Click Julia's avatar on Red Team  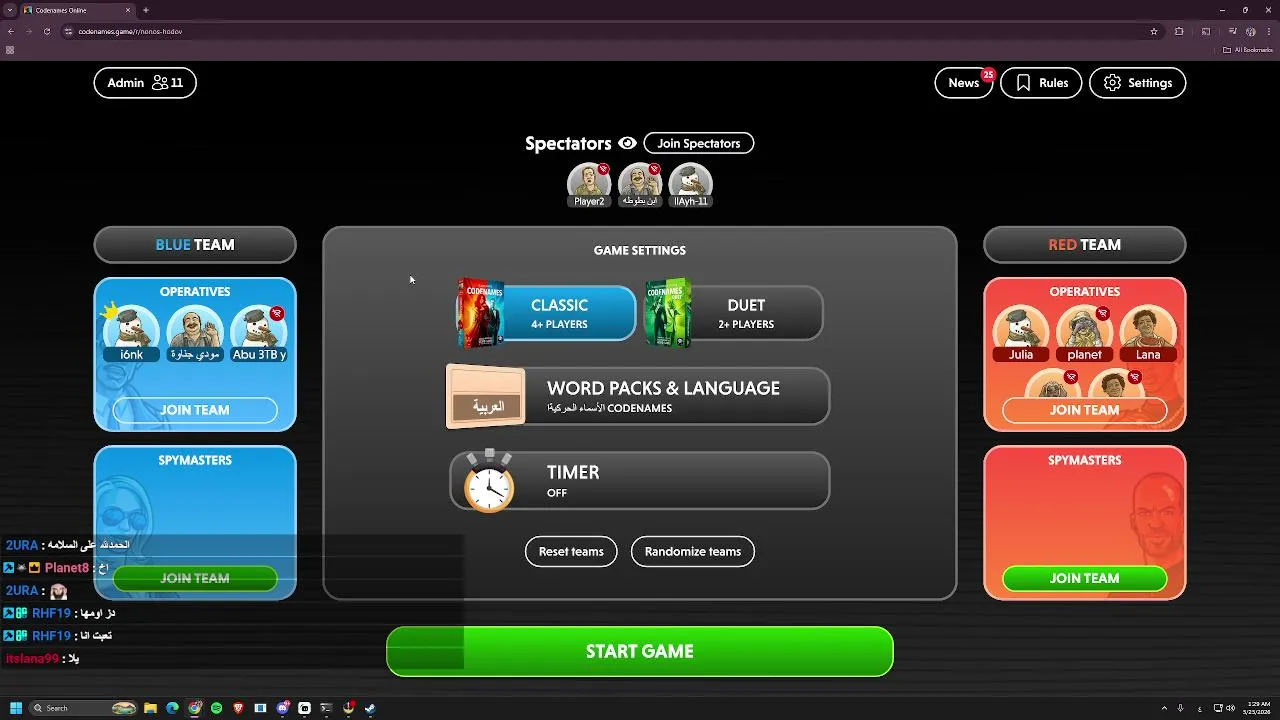1021,332
